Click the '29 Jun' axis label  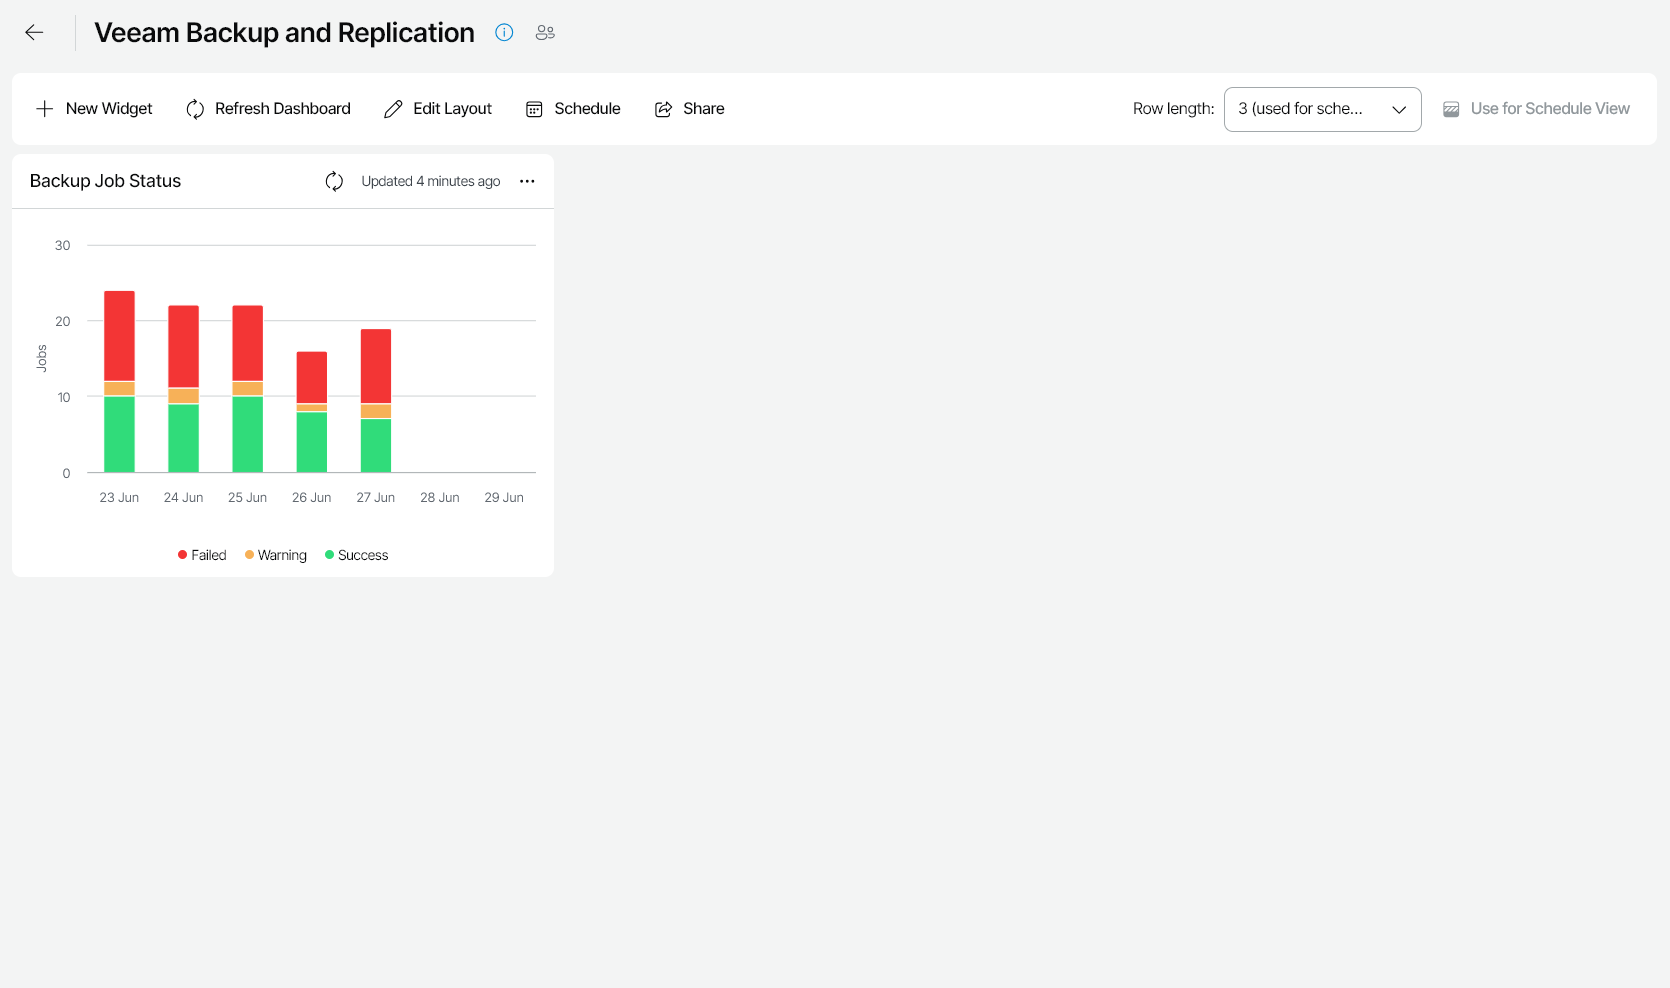point(503,497)
